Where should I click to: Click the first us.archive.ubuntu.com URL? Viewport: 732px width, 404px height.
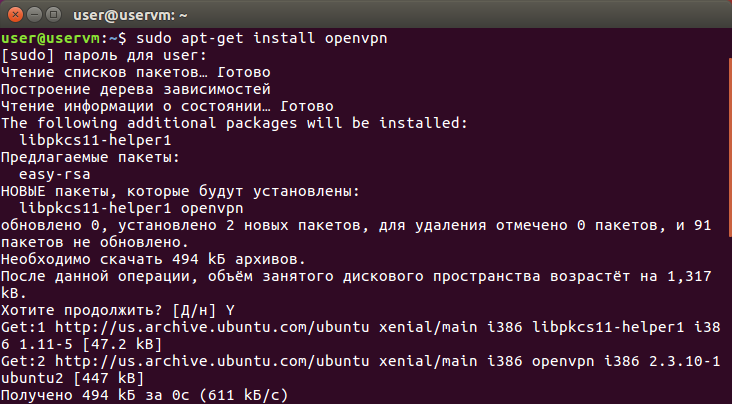pos(212,327)
